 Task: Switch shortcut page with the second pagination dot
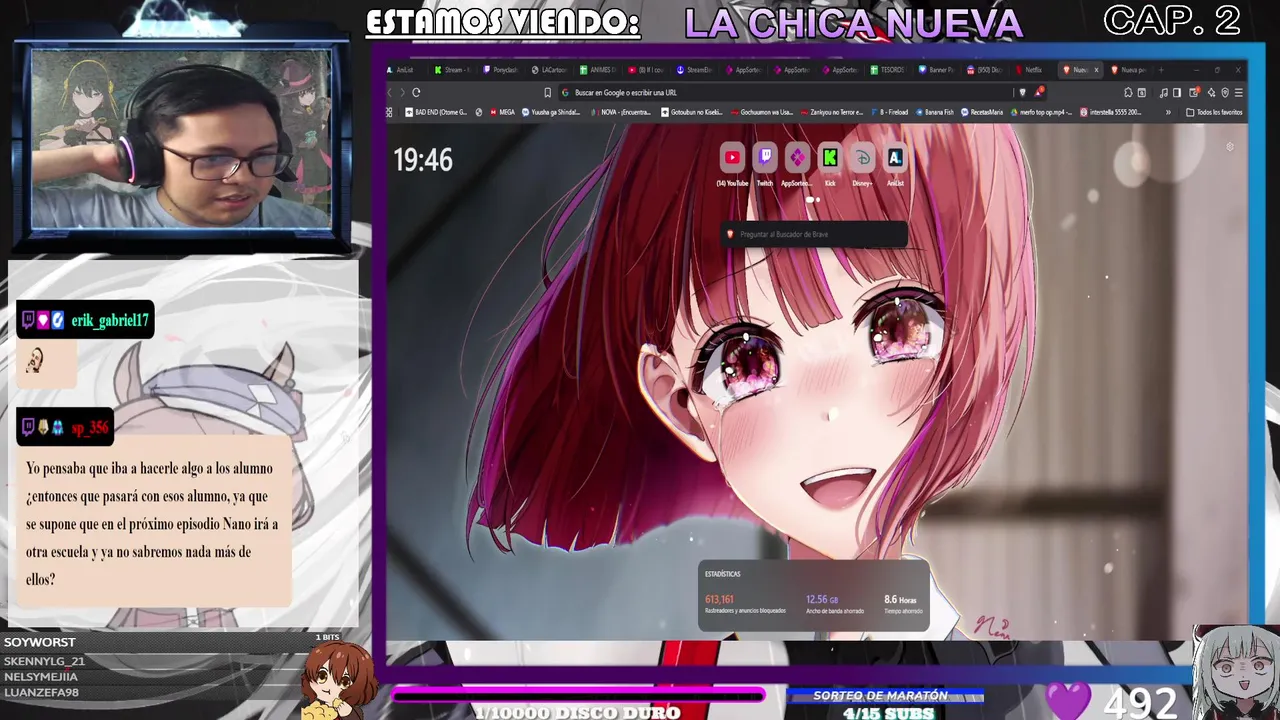point(818,199)
